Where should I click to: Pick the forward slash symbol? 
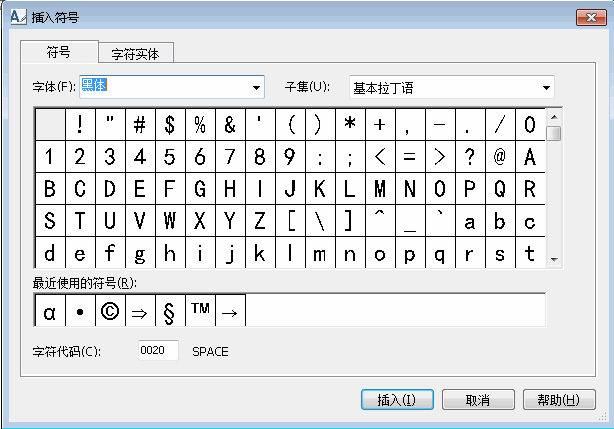(x=500, y=124)
